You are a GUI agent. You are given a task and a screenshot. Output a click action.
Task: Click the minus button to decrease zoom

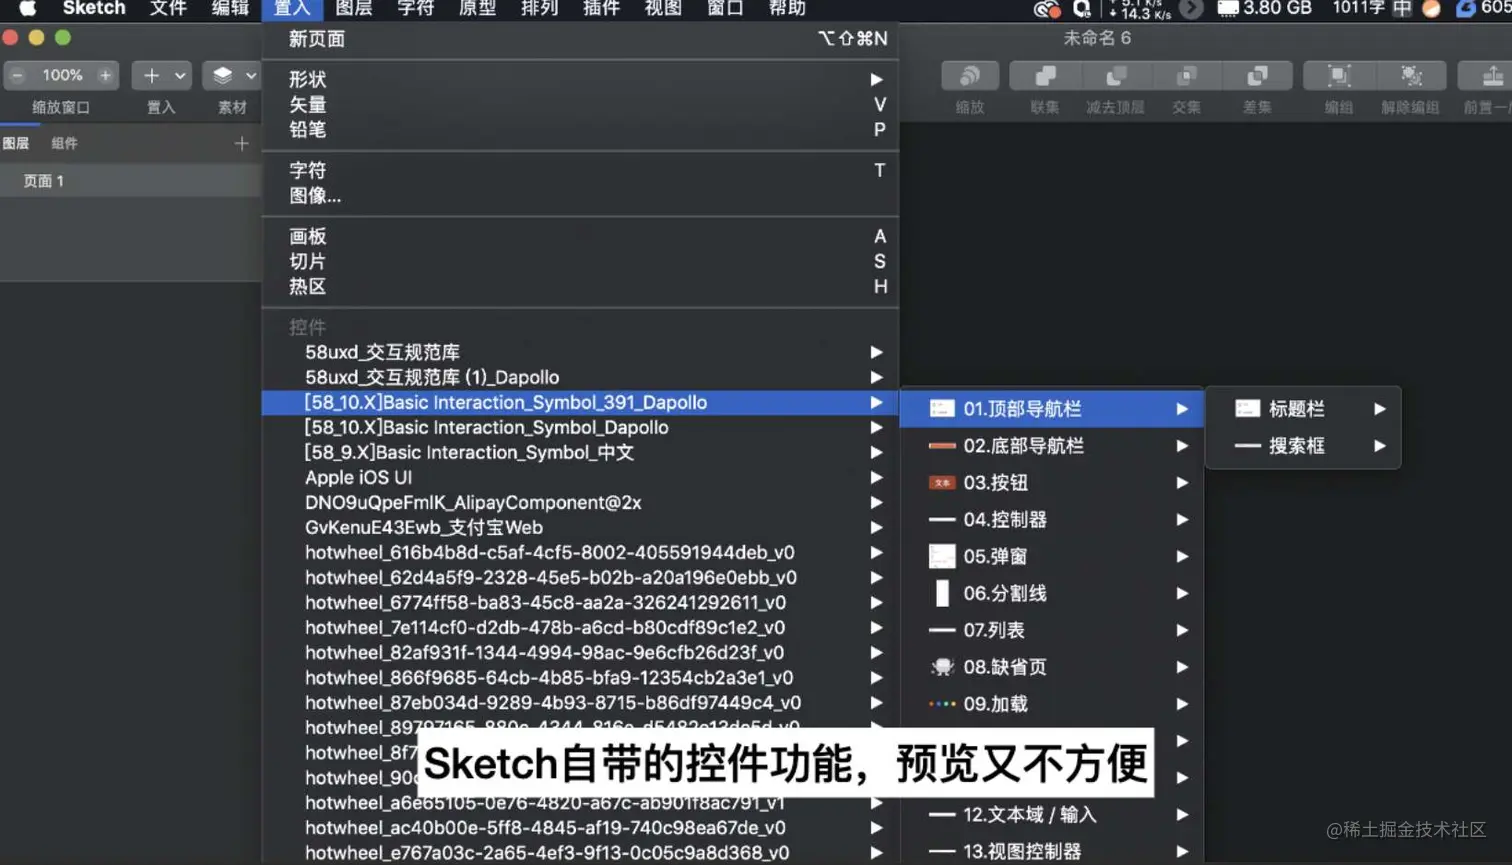16,74
